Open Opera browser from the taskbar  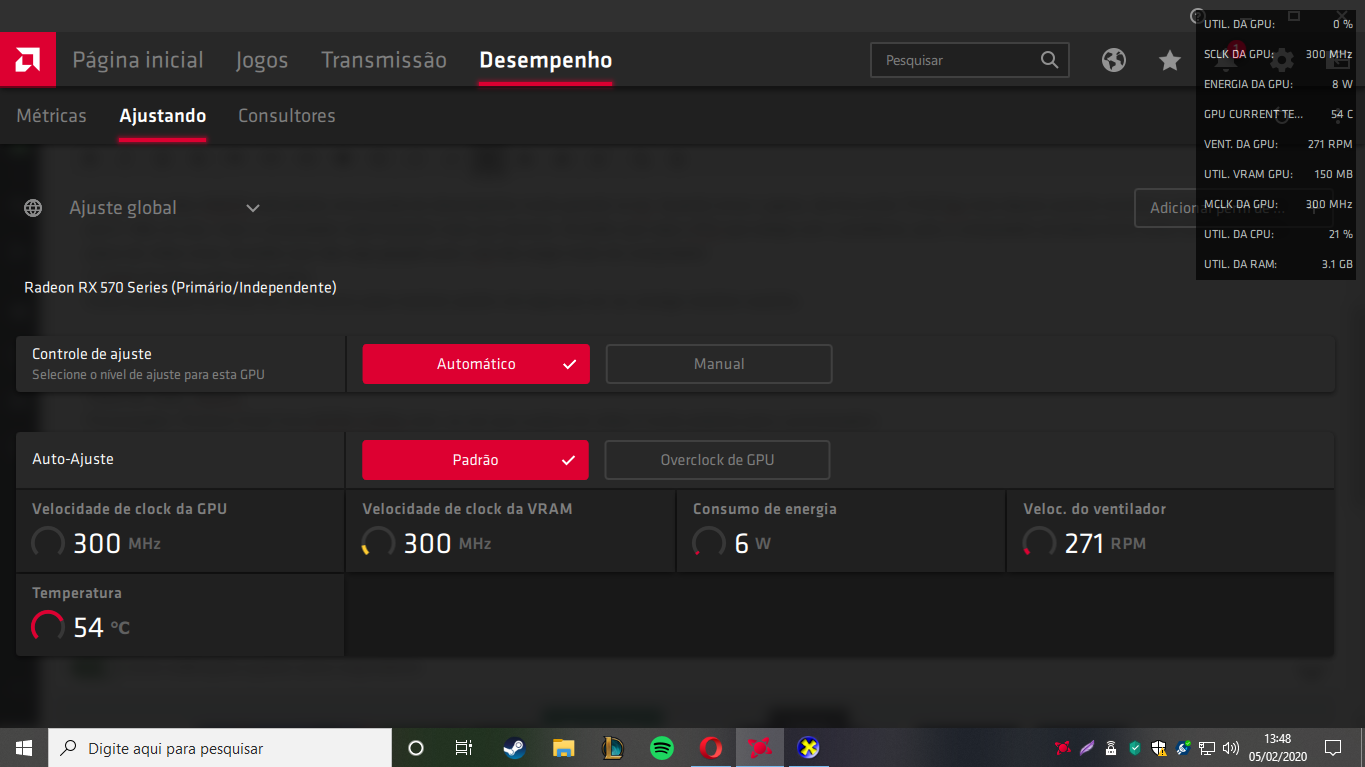[710, 748]
